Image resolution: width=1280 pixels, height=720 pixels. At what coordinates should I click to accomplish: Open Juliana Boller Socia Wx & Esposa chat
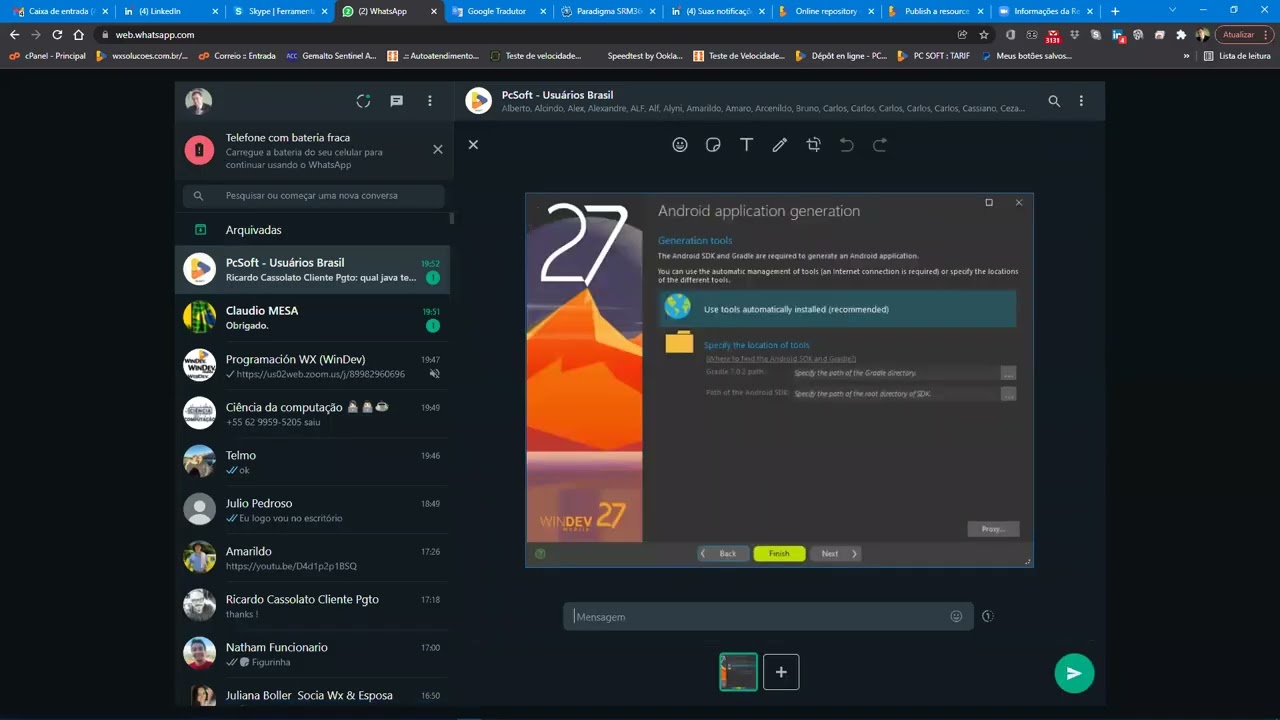[312, 693]
